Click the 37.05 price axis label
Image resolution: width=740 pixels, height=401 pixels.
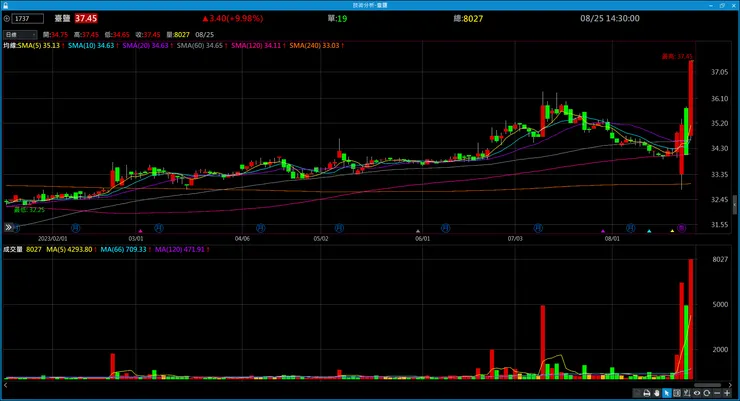tap(719, 72)
